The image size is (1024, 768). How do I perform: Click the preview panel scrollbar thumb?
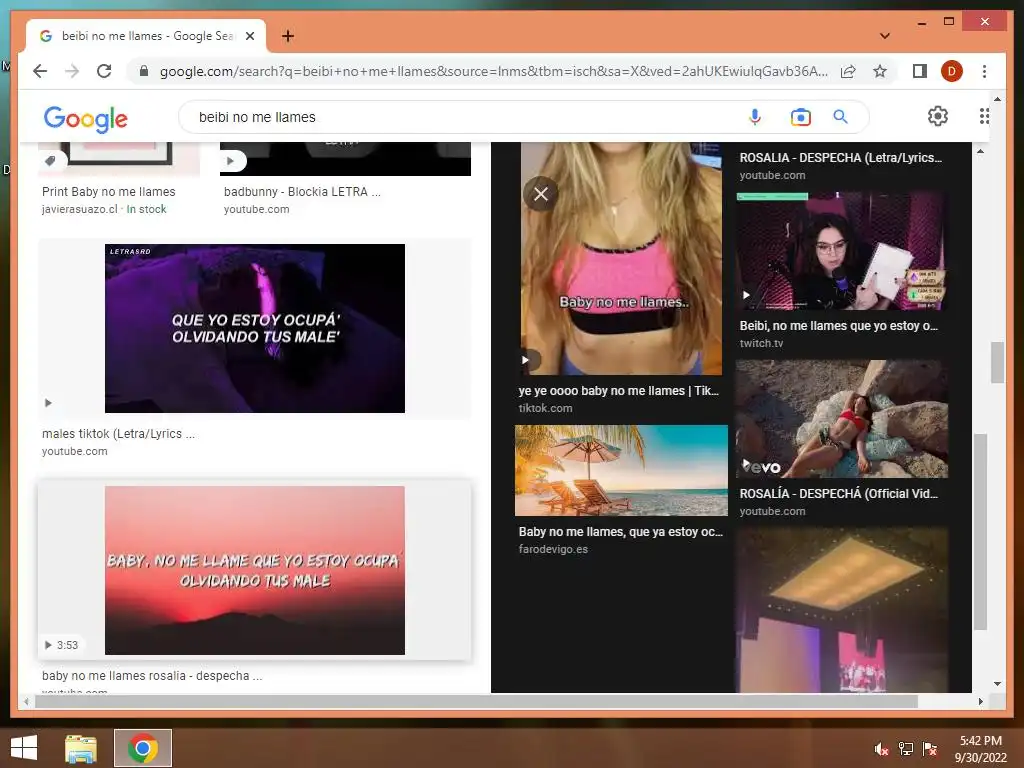point(980,531)
